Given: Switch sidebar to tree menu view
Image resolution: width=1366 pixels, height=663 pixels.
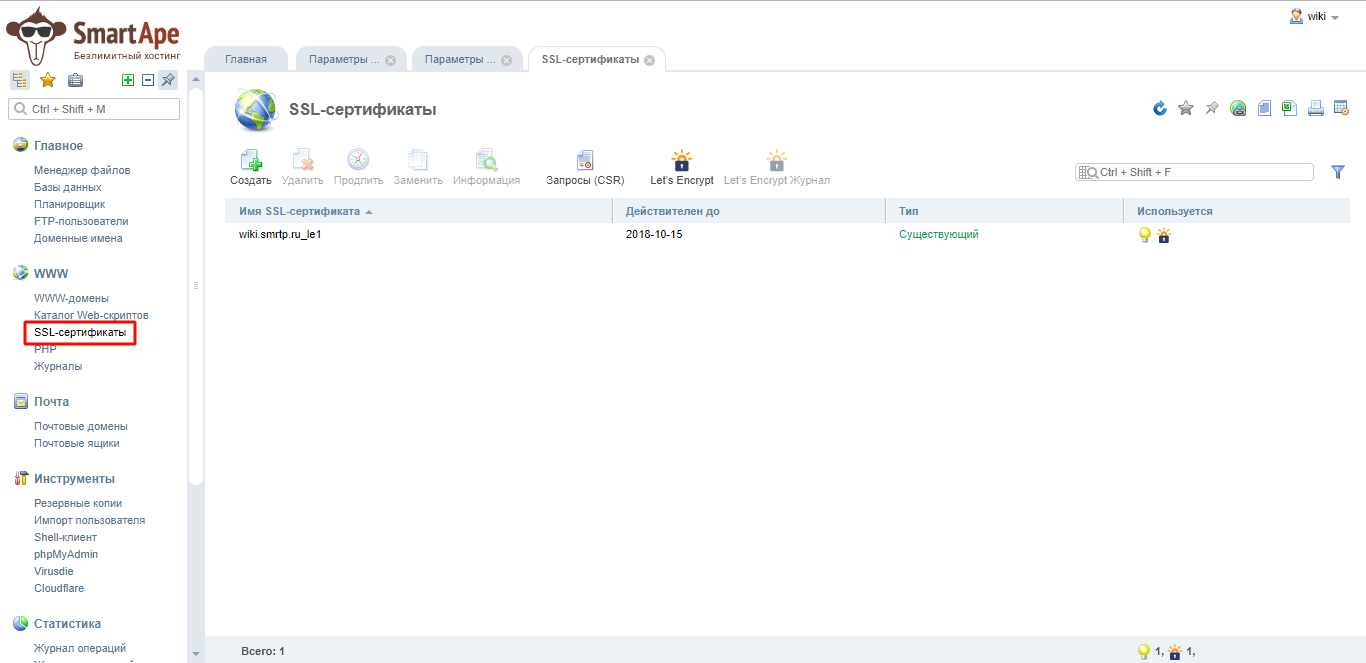Looking at the screenshot, I should click(20, 81).
